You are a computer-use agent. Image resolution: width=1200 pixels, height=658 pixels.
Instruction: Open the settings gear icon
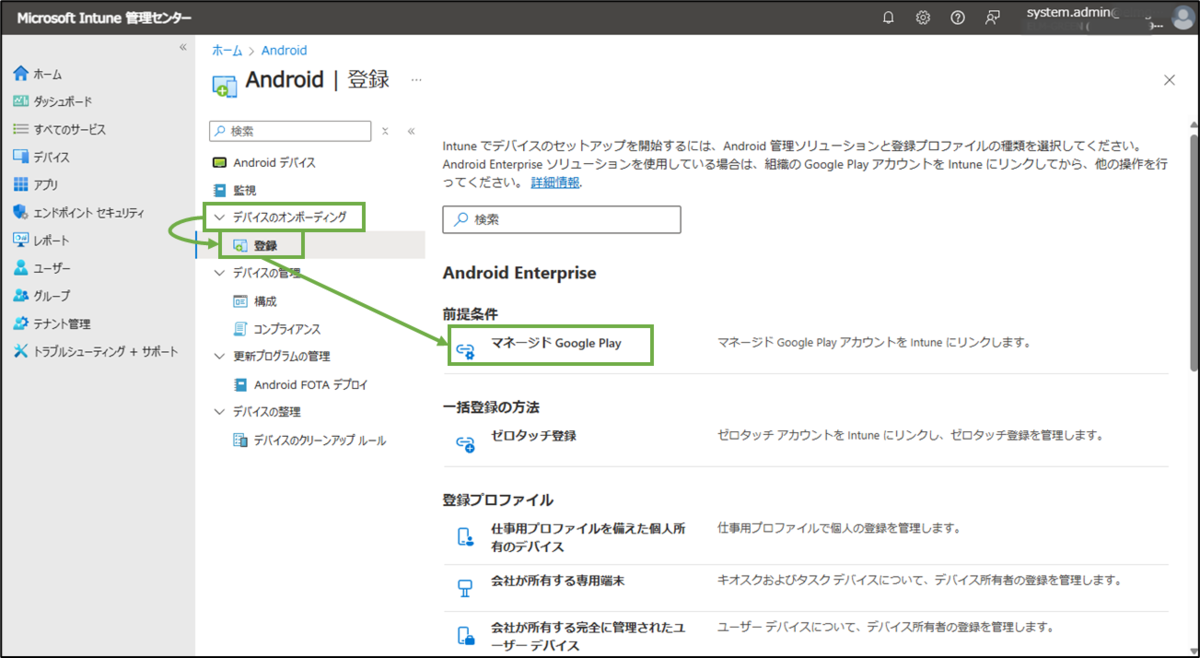(923, 18)
